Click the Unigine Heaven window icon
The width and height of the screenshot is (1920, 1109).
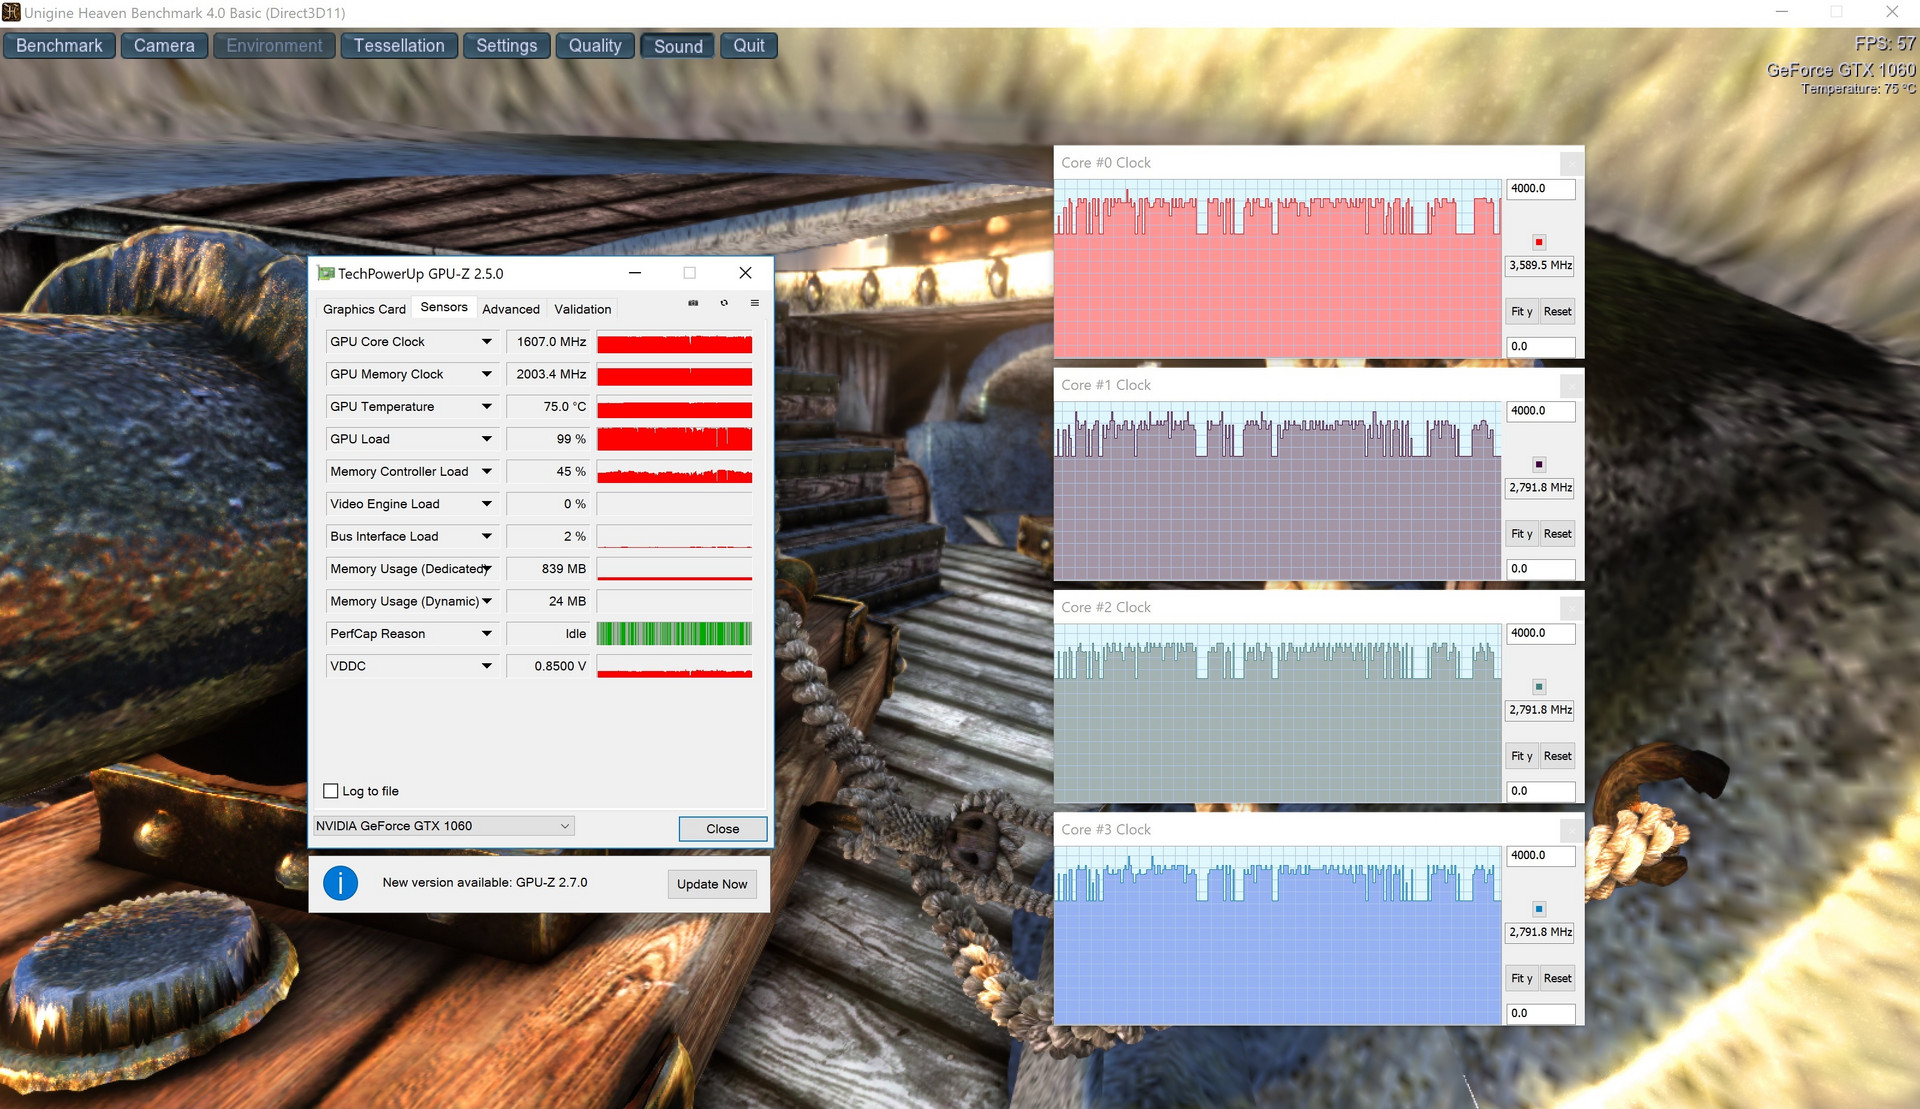coord(11,12)
